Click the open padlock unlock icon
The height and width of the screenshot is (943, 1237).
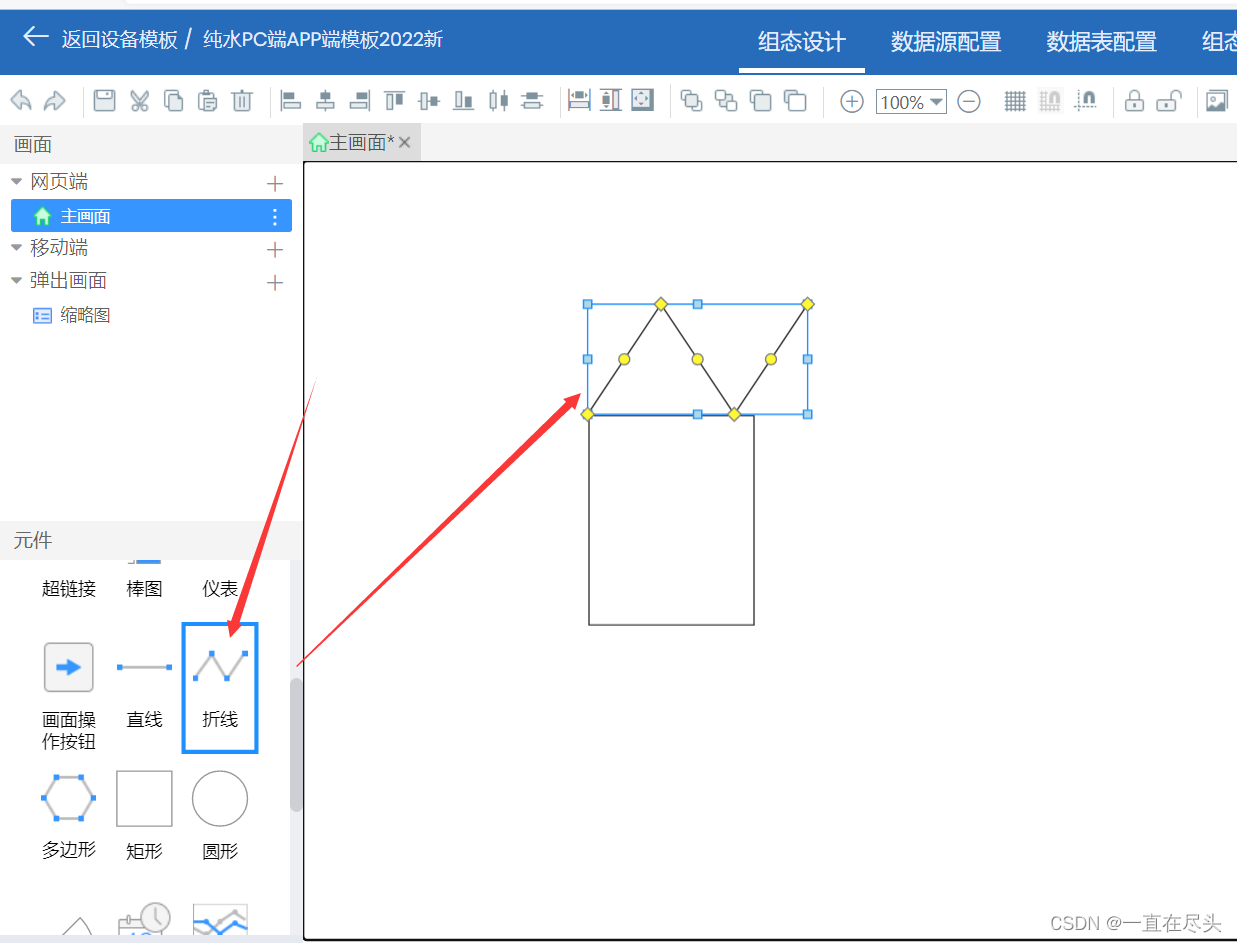pos(1169,101)
